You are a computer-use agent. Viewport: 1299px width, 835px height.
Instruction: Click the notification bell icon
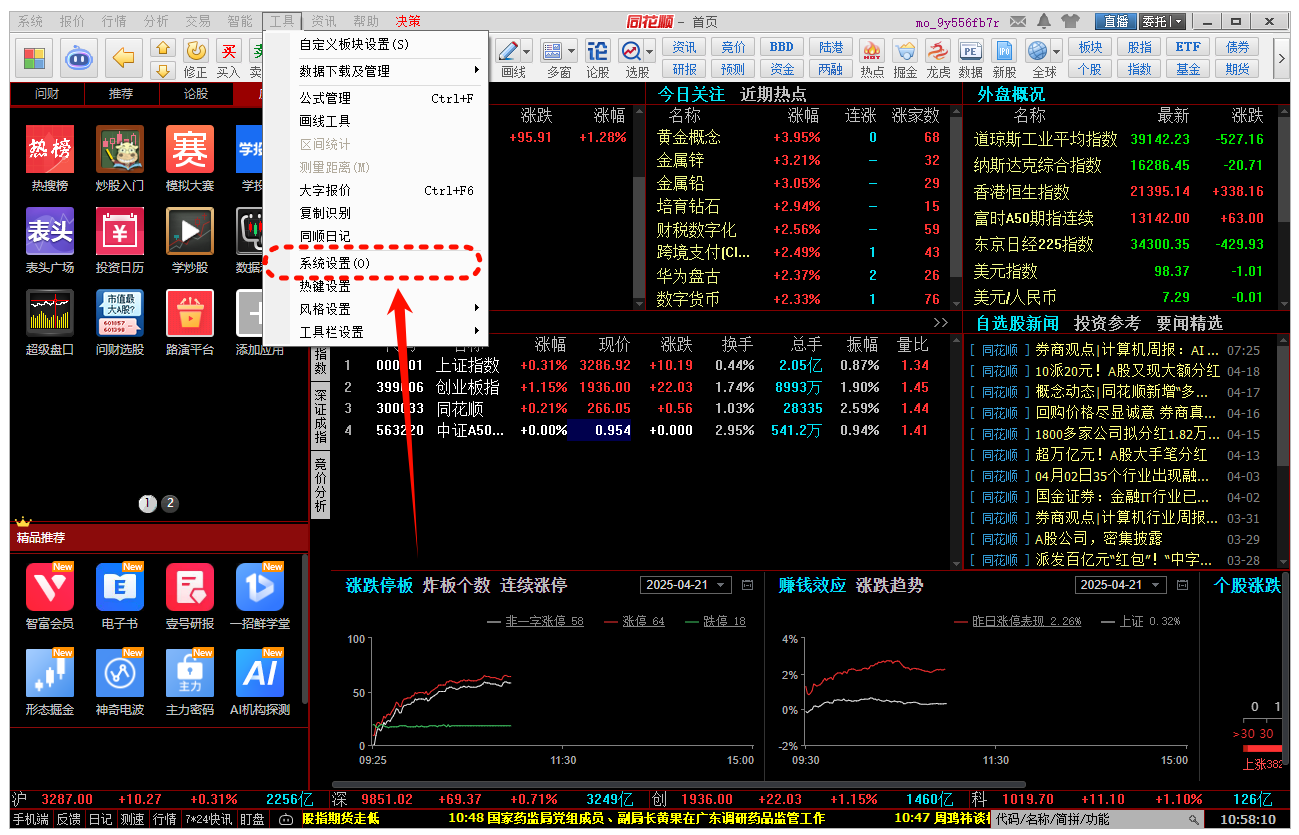(x=1044, y=21)
